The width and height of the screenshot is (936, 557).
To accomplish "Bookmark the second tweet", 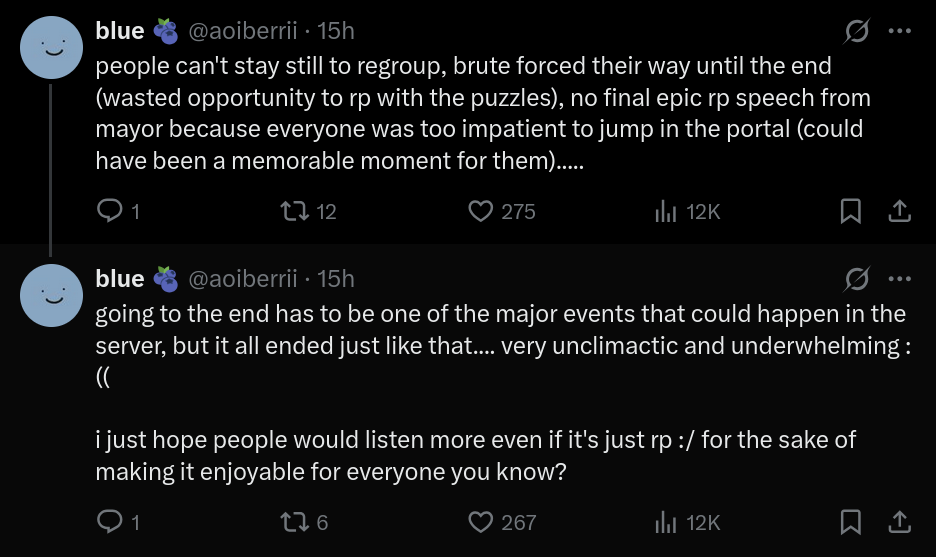I will click(x=850, y=521).
